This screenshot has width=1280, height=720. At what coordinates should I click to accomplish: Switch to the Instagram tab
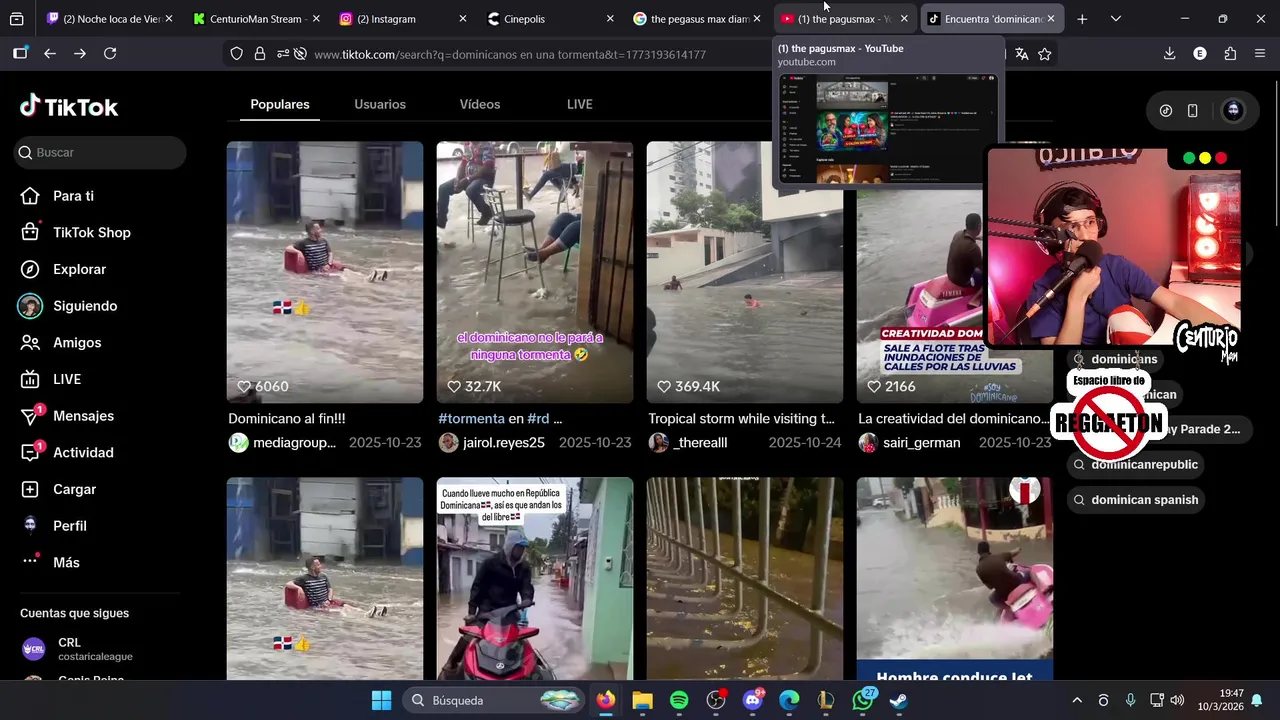click(x=403, y=19)
